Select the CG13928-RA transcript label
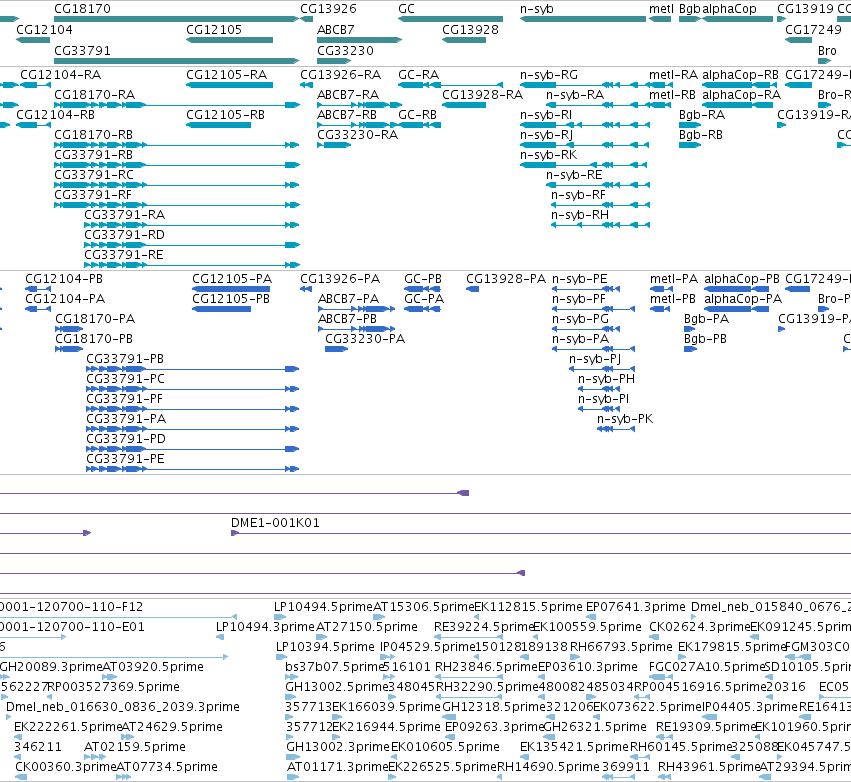 (x=482, y=95)
